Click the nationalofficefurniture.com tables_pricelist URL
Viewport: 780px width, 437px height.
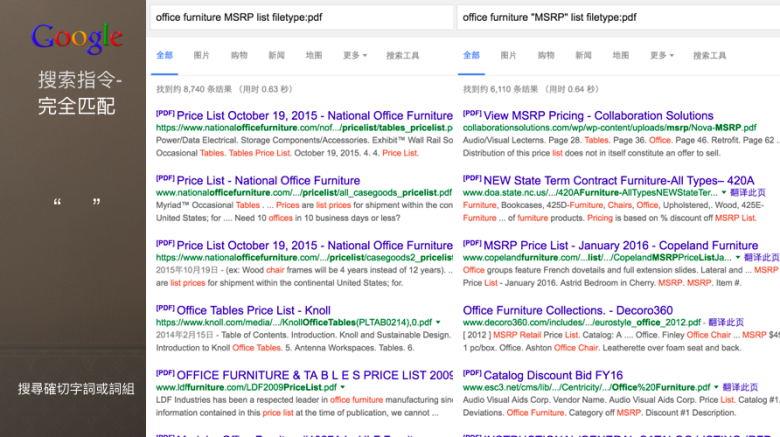(304, 128)
